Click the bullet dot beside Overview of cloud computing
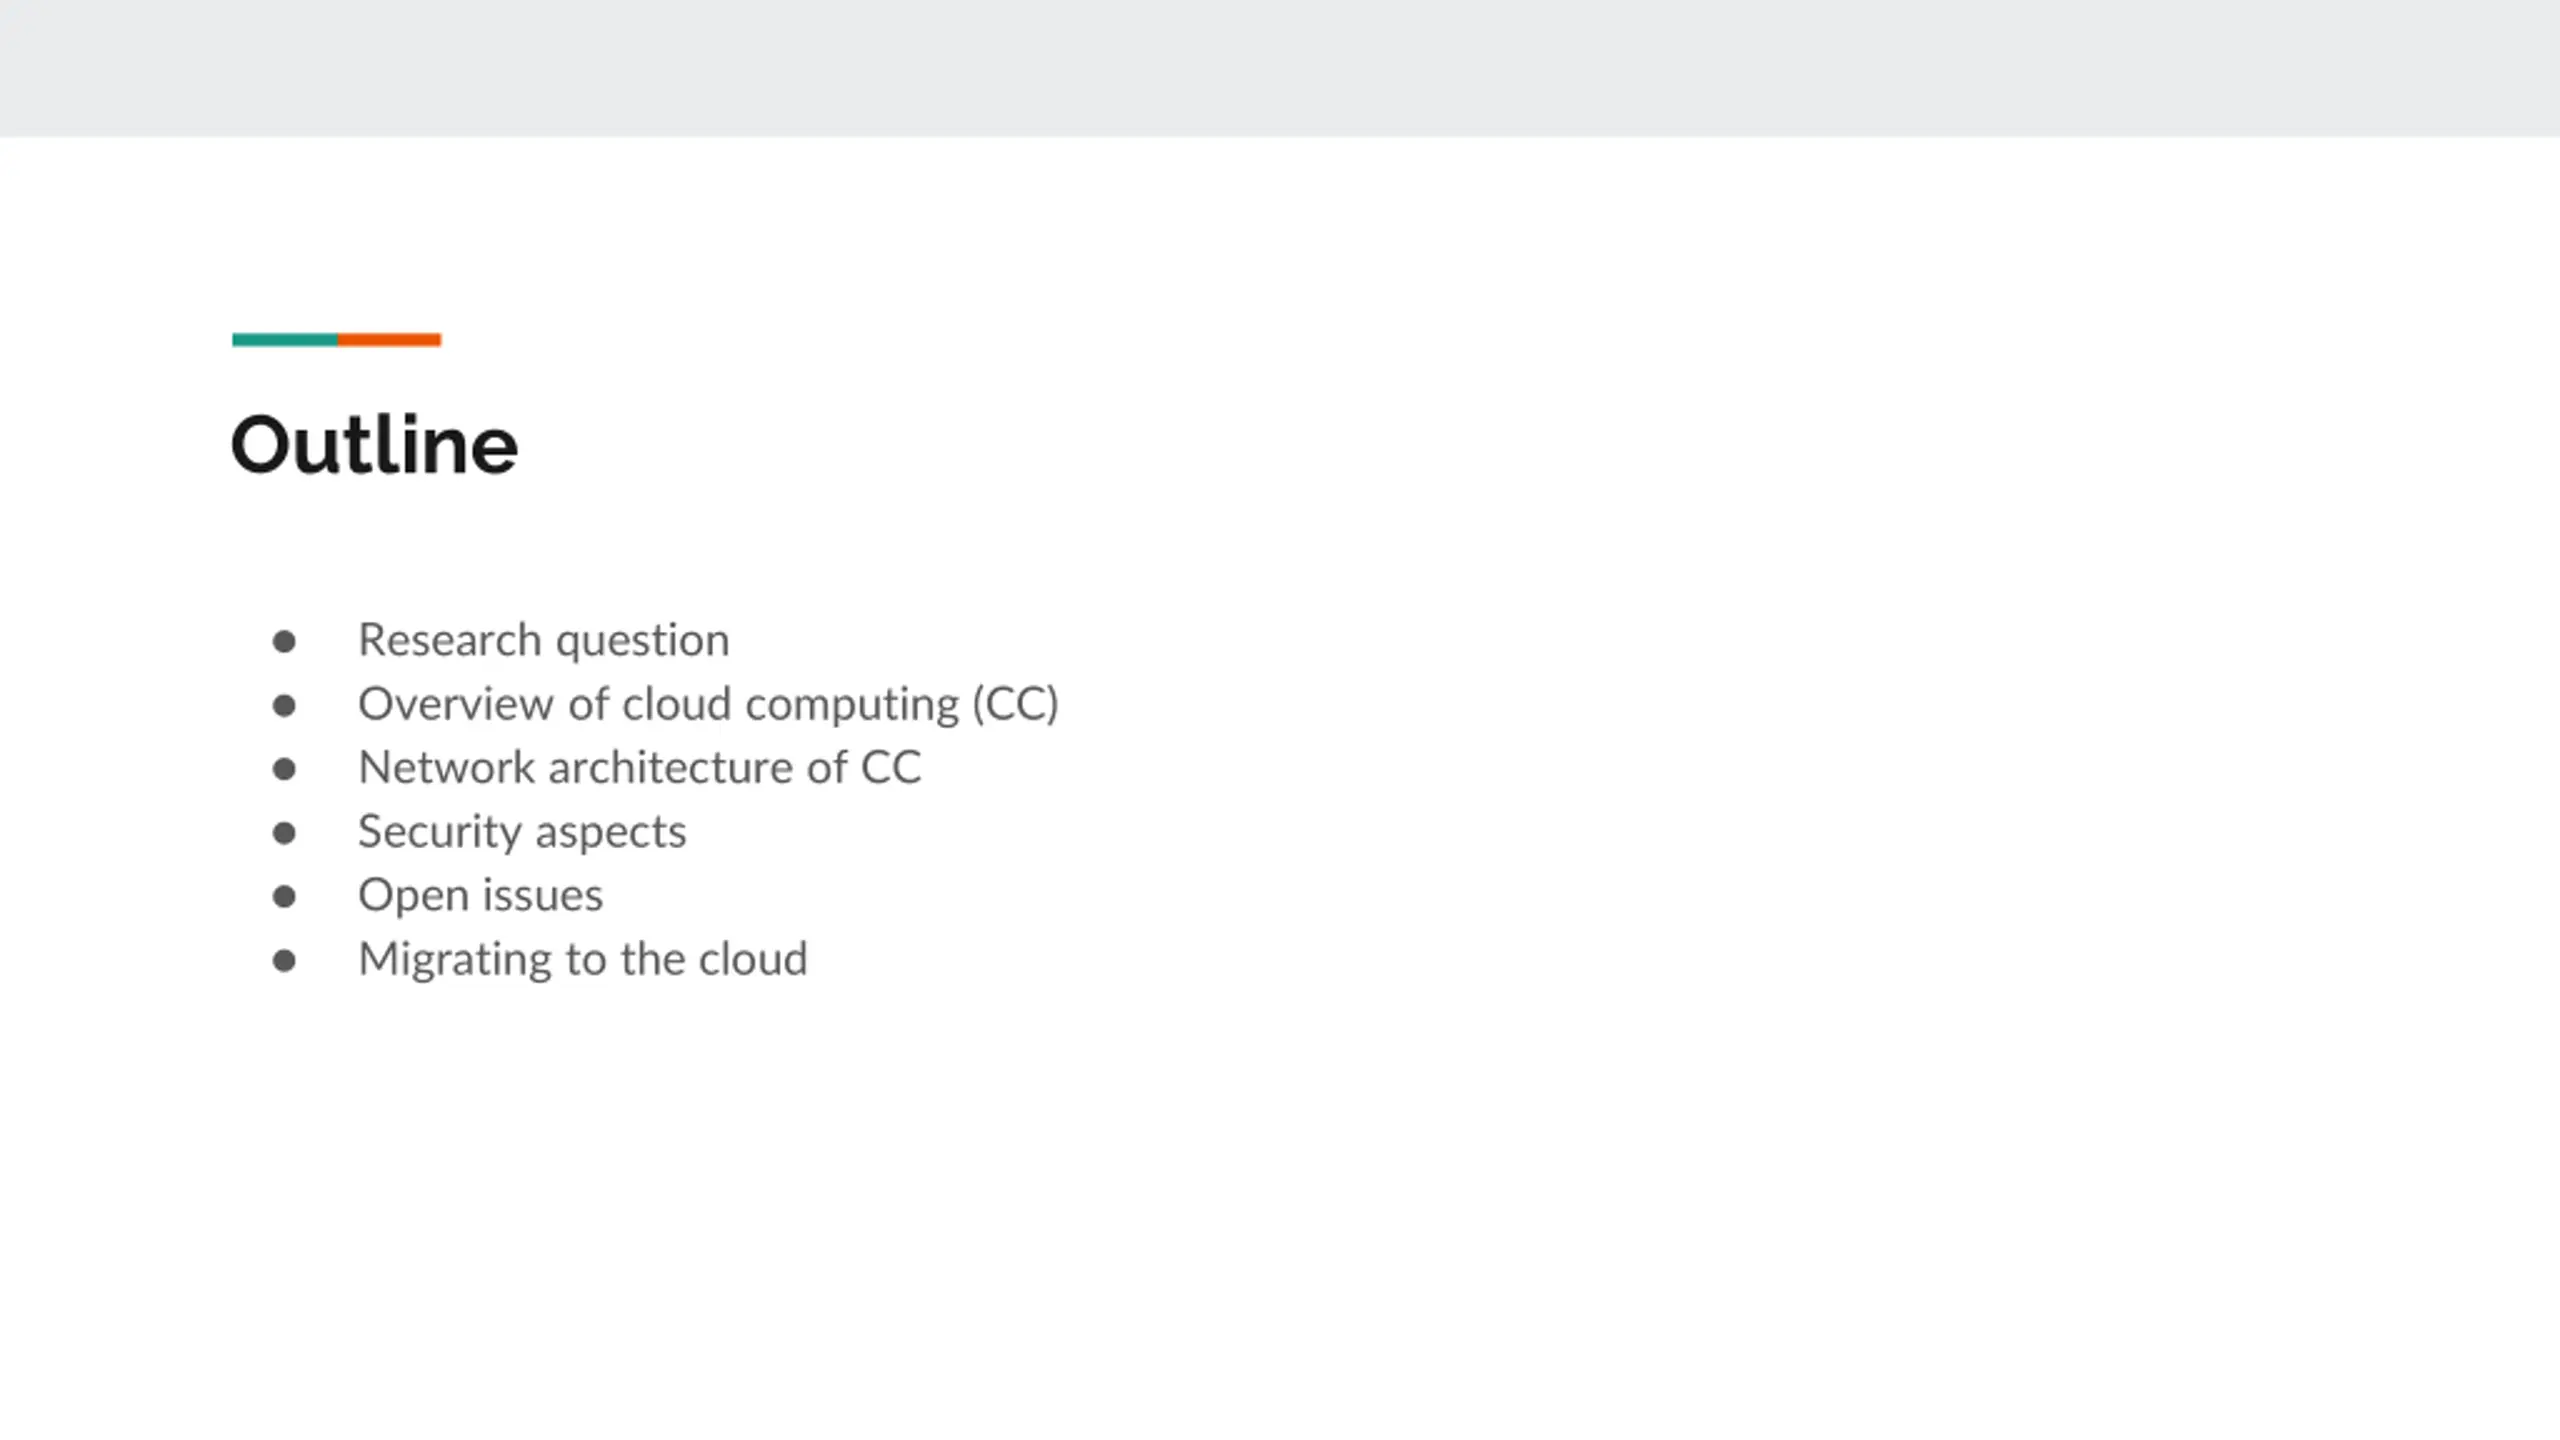 click(284, 705)
